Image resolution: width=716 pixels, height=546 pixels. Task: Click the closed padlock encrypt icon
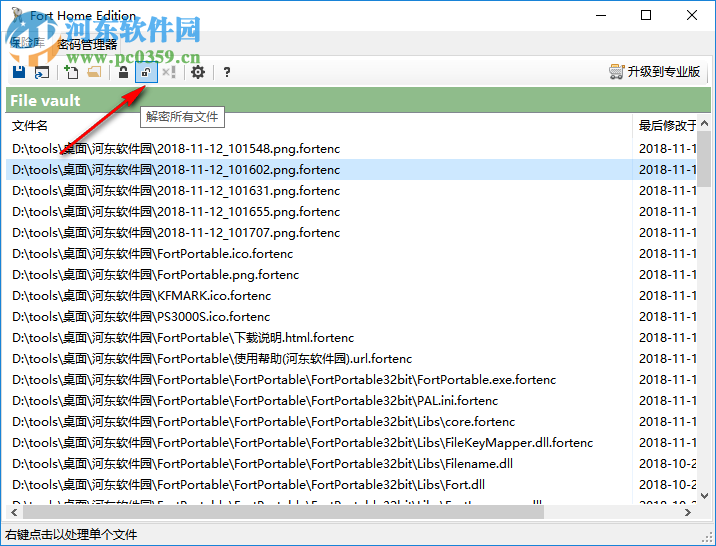pyautogui.click(x=123, y=72)
